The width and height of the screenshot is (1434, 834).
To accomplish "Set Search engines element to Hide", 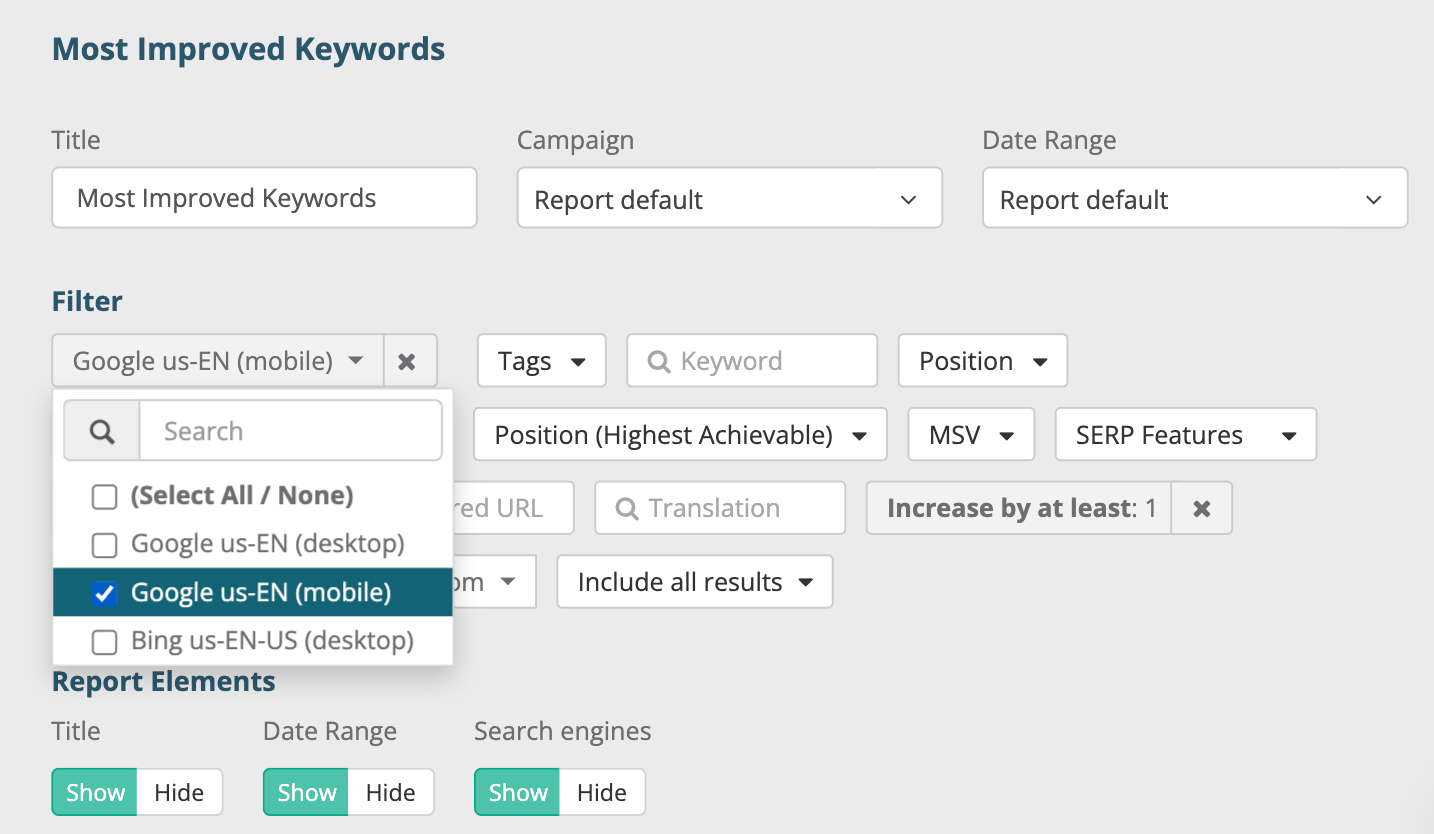I will pos(602,792).
